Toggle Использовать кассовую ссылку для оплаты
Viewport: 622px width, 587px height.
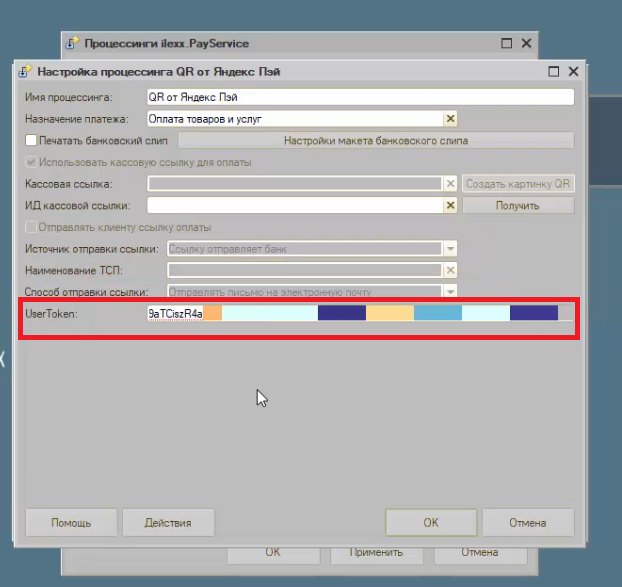click(x=31, y=162)
